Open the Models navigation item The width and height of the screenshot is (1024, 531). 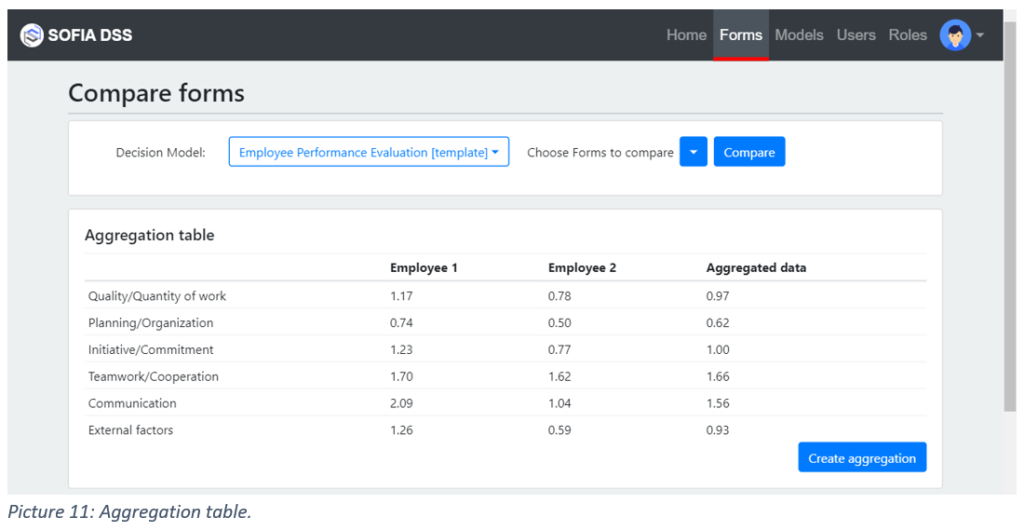pos(799,35)
